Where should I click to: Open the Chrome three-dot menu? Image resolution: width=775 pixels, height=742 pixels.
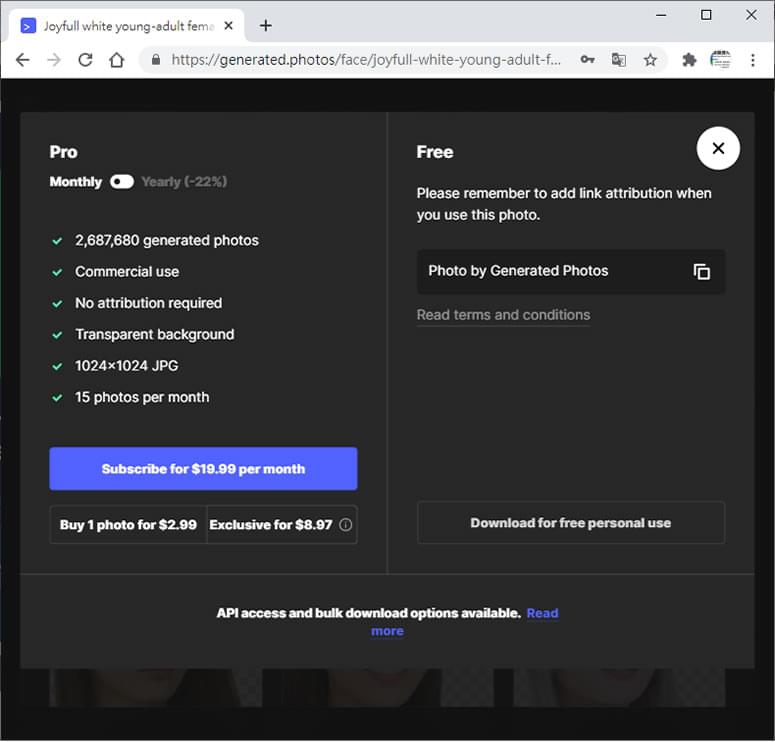(x=752, y=60)
